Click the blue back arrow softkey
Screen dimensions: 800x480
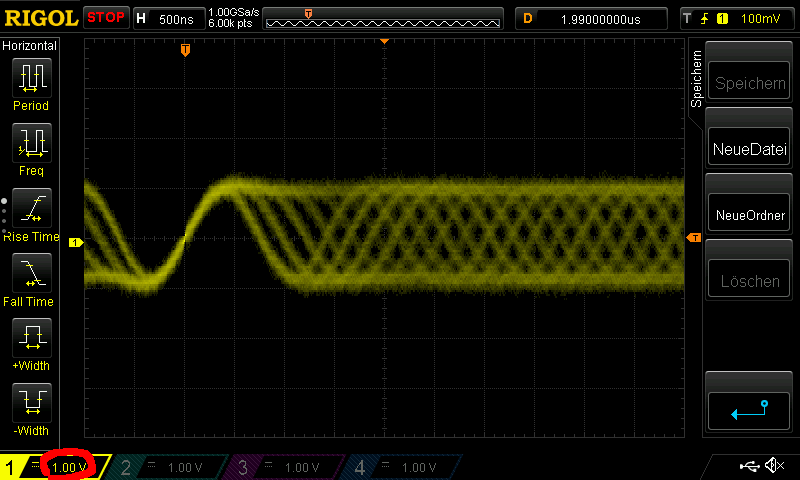click(x=749, y=411)
